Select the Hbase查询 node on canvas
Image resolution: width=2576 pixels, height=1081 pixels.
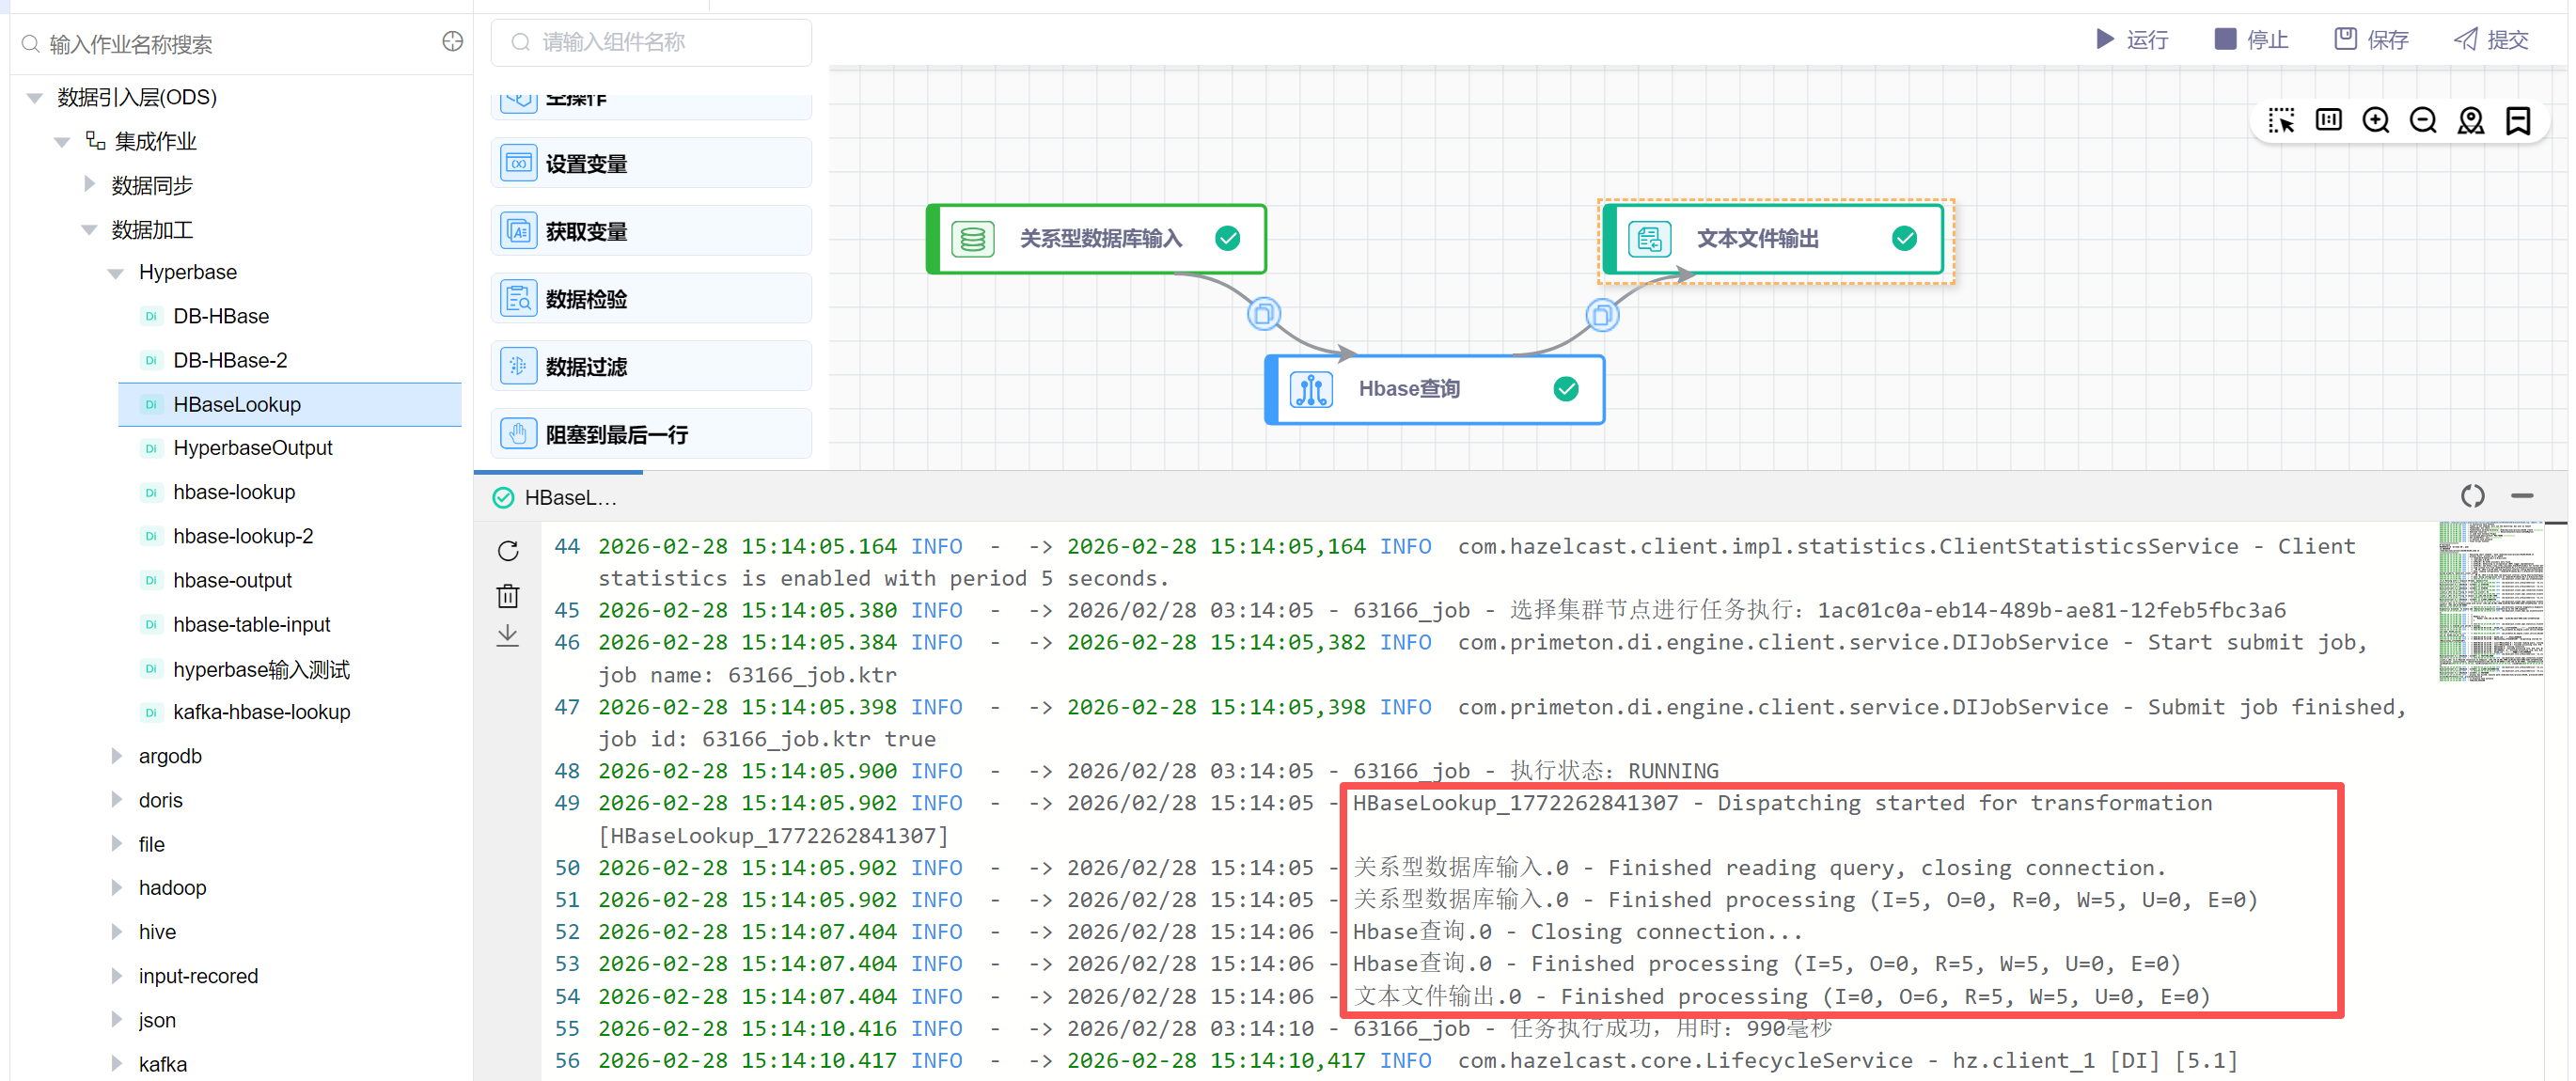point(1433,389)
